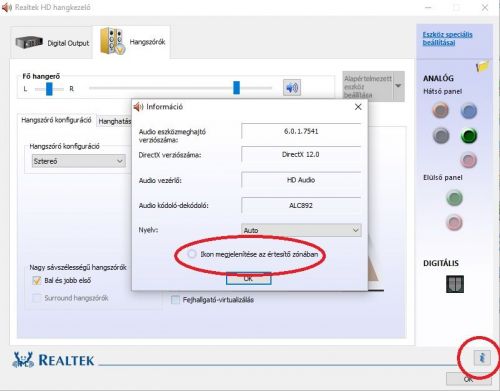Minimize the Realtek HD hangkezelő window
500x391 pixels.
(429, 7)
